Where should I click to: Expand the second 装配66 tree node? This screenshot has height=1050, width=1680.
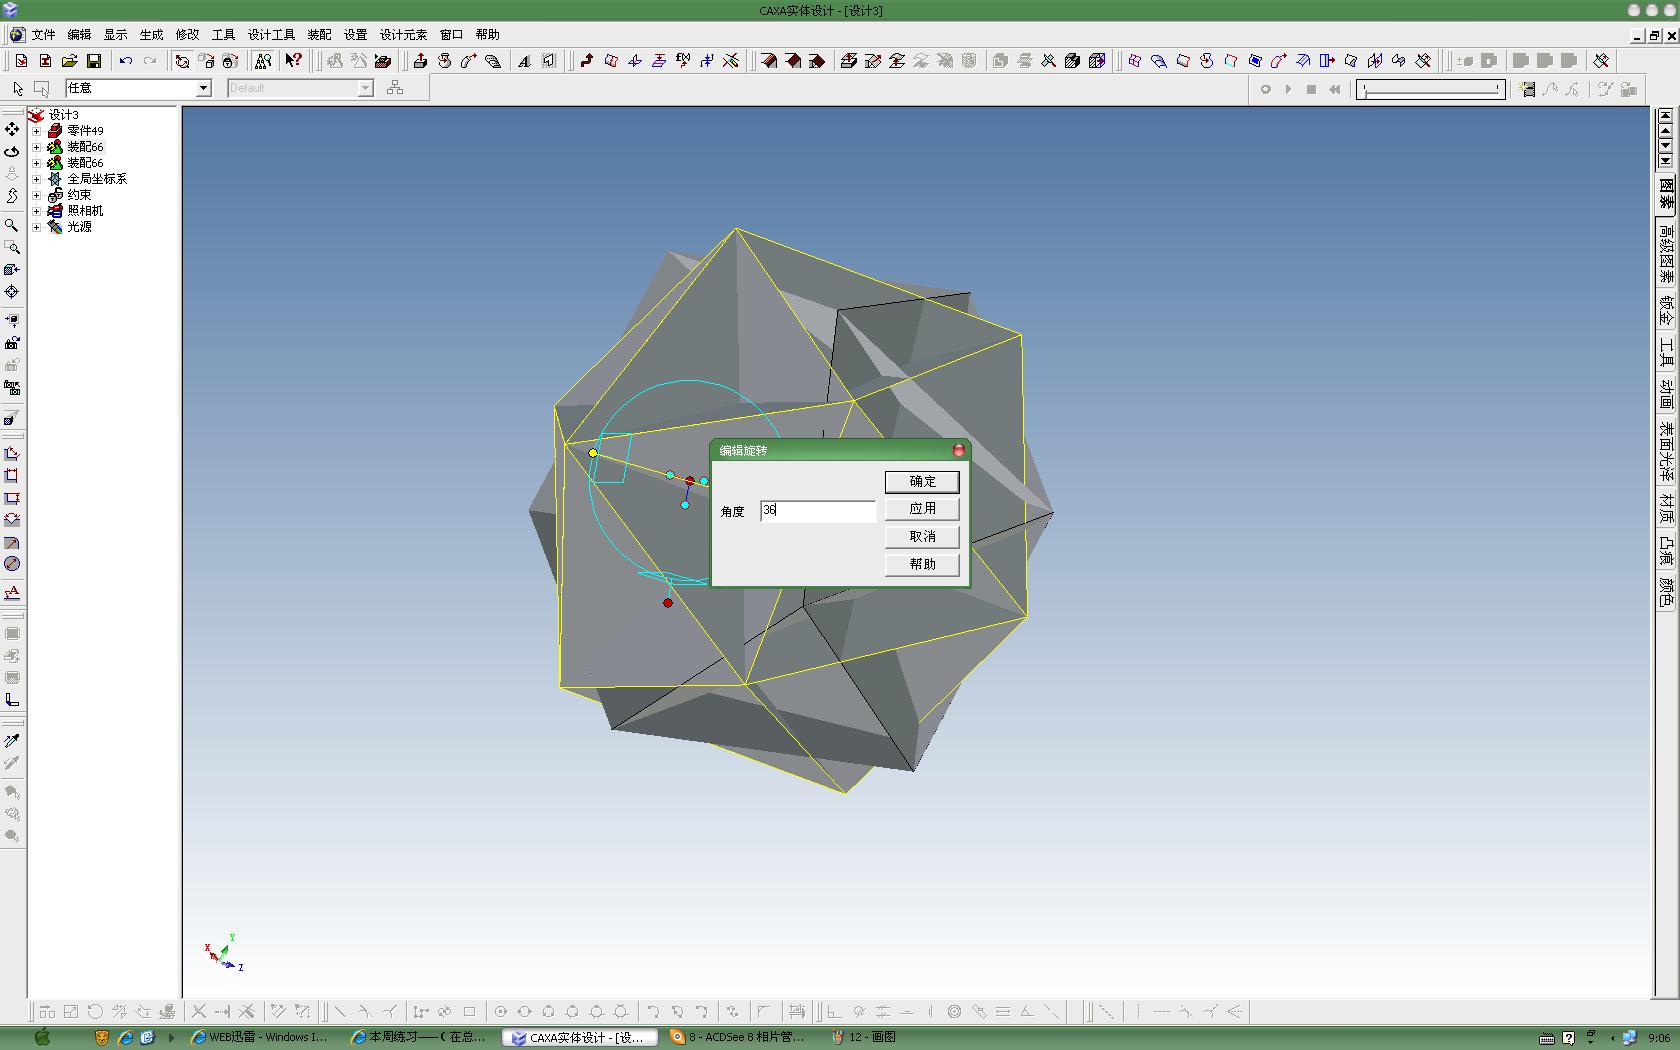37,163
